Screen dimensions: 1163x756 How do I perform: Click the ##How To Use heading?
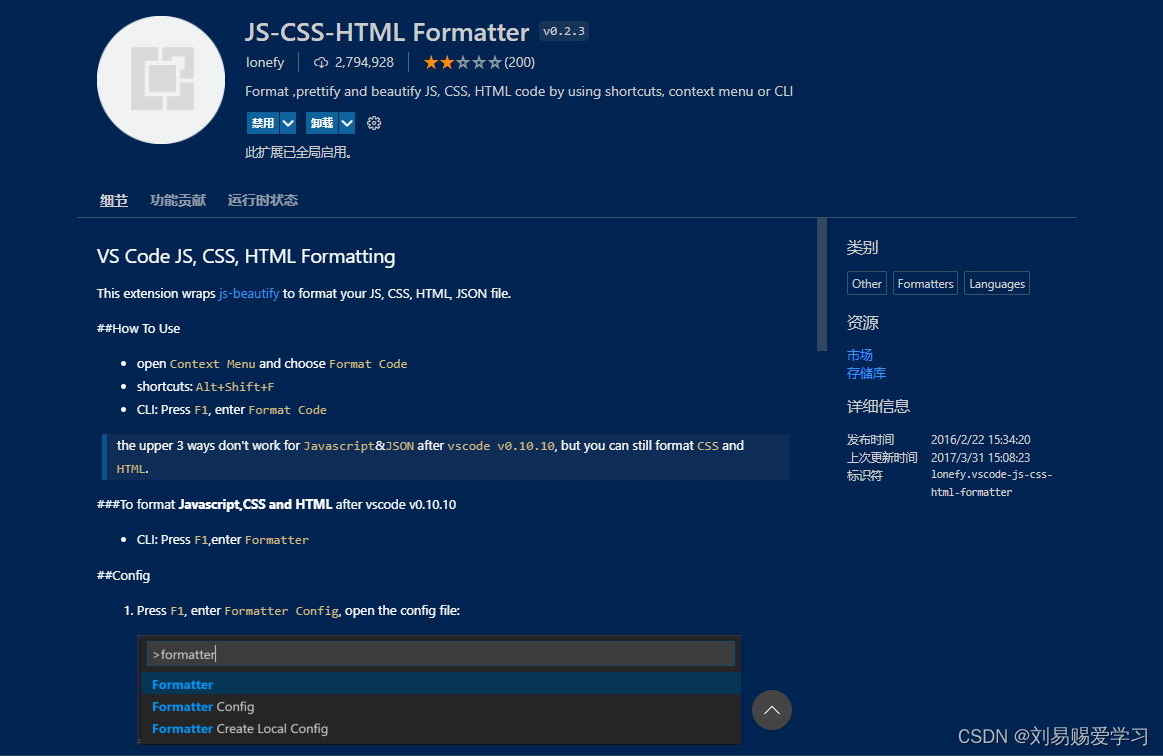138,329
